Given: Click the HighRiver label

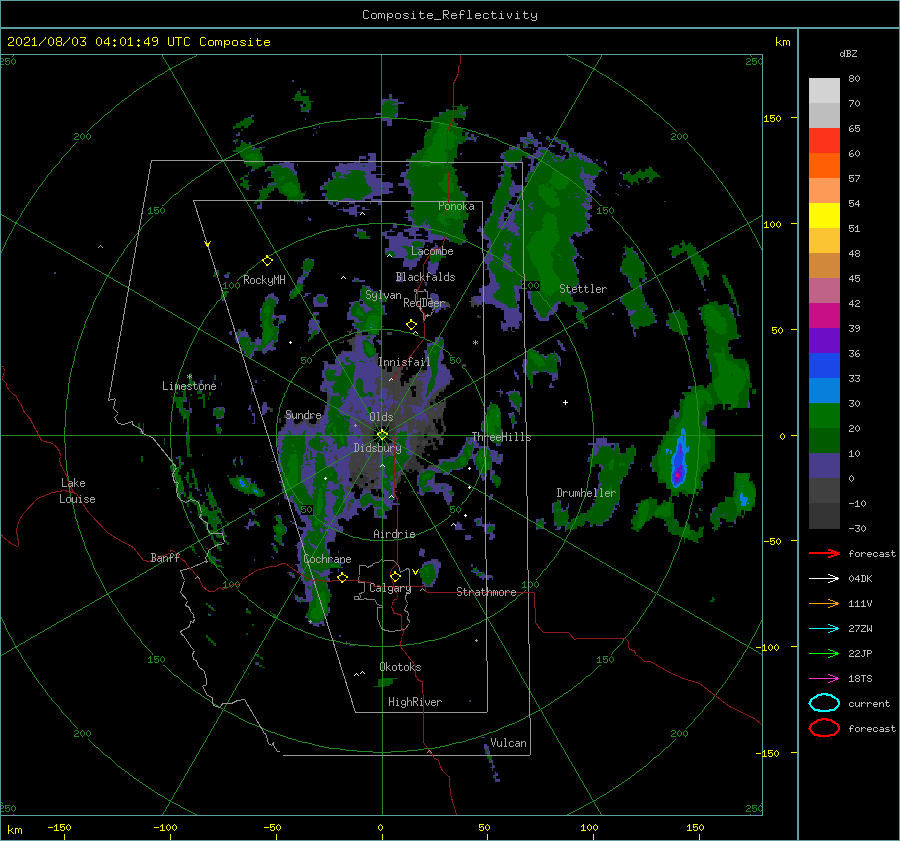Looking at the screenshot, I should [415, 702].
